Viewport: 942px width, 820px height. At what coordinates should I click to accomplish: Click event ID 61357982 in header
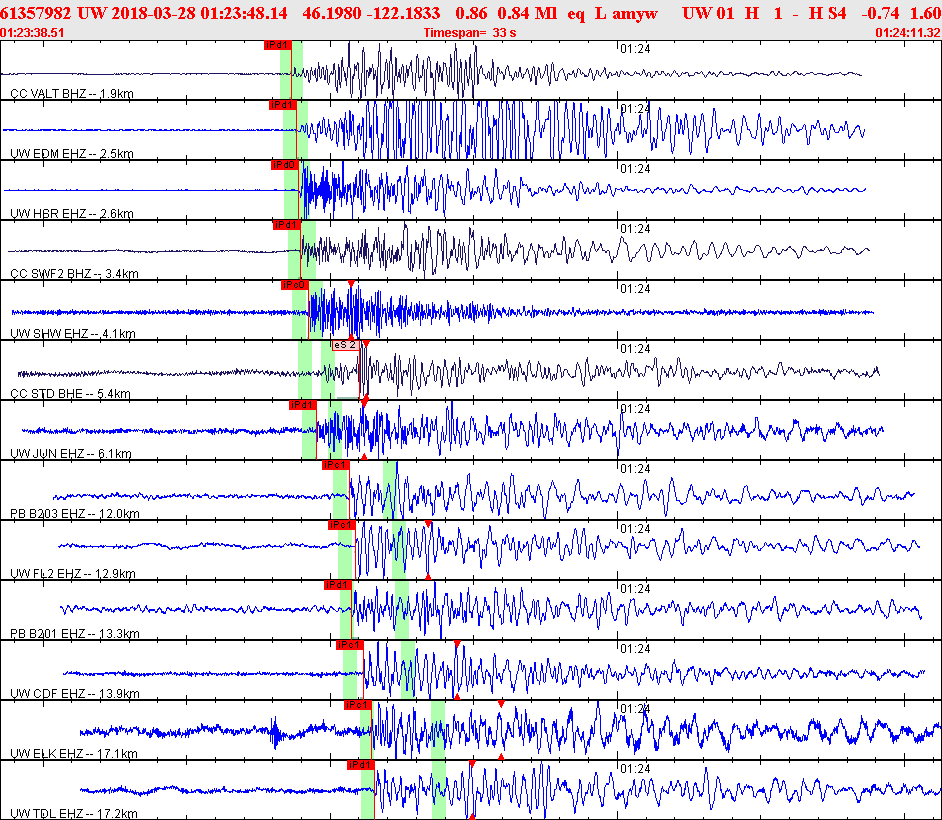(x=35, y=13)
